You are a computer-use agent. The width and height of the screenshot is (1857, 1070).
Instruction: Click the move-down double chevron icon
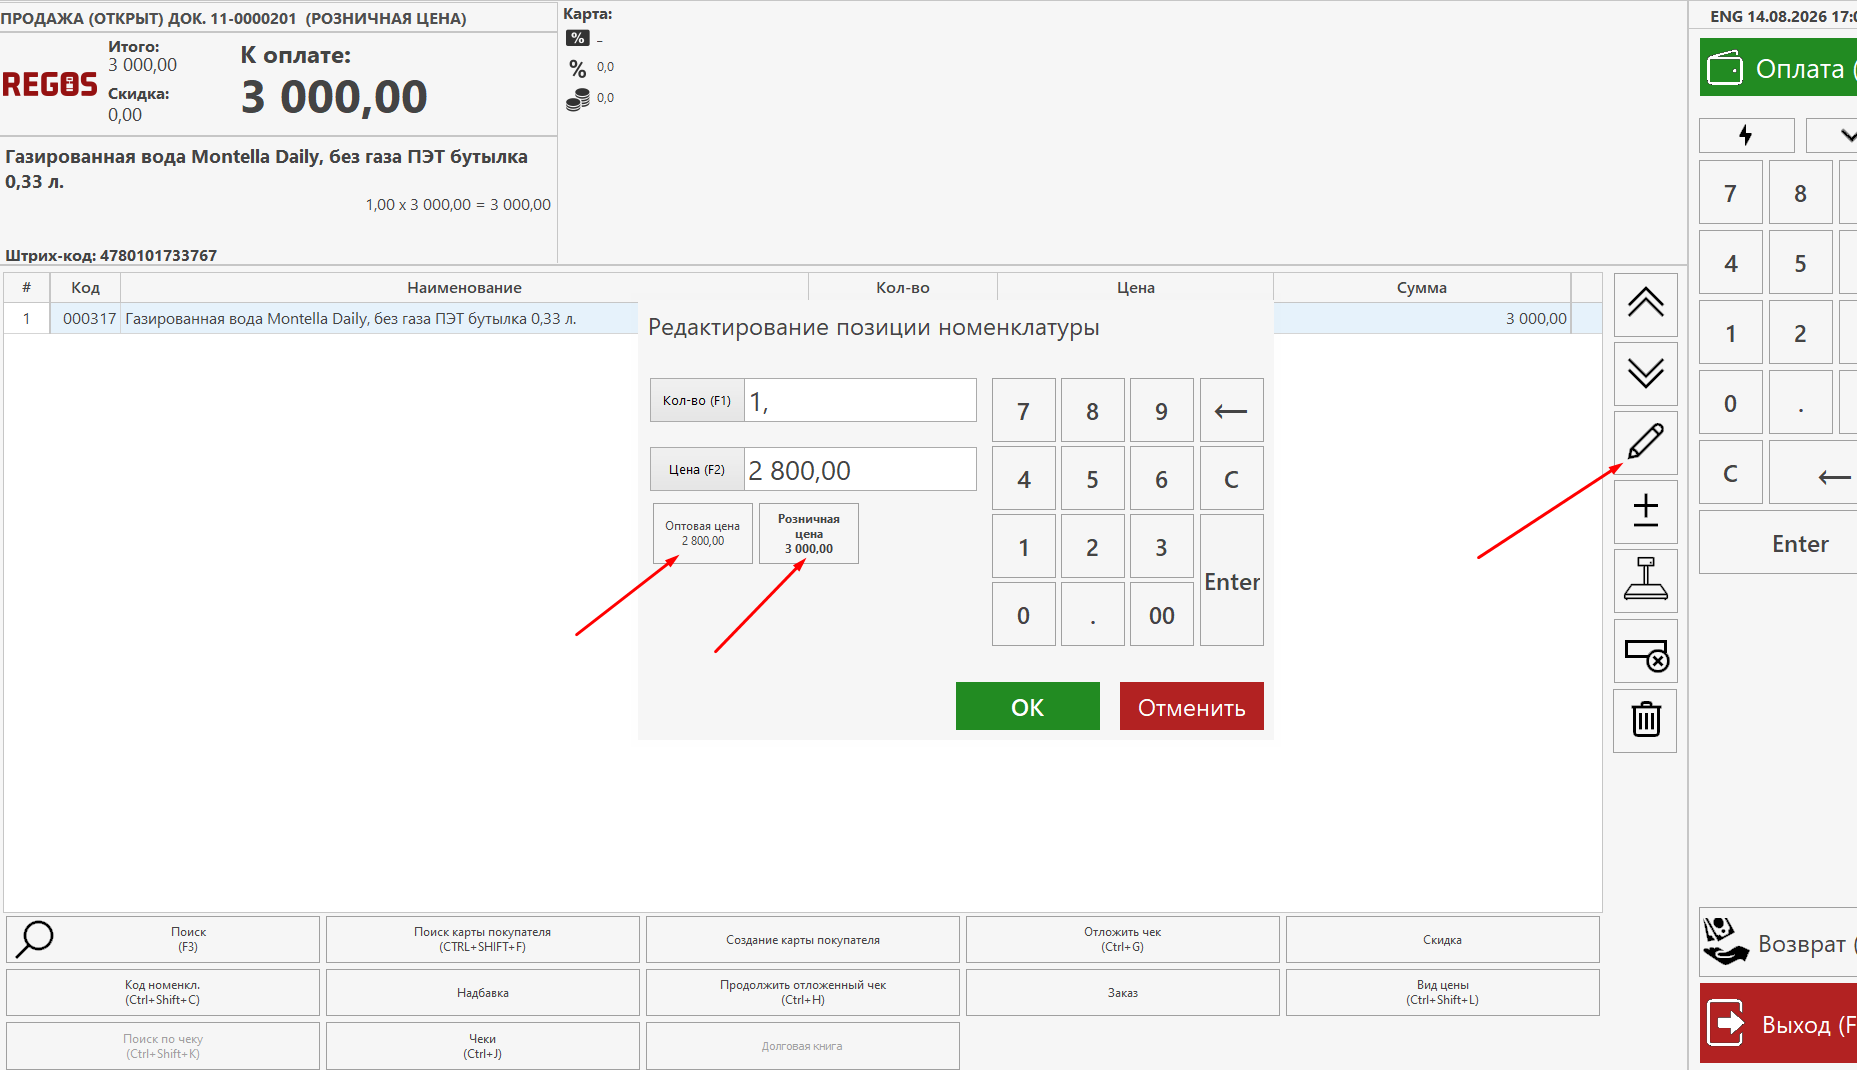tap(1645, 373)
